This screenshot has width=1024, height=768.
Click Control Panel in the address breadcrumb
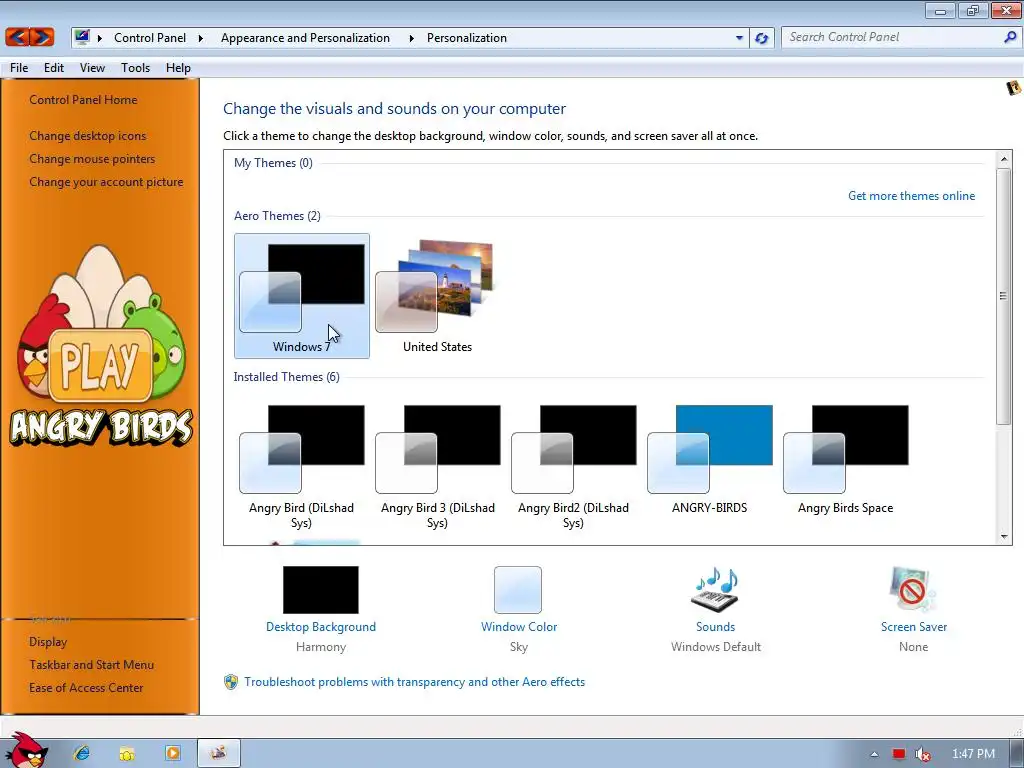pos(150,38)
